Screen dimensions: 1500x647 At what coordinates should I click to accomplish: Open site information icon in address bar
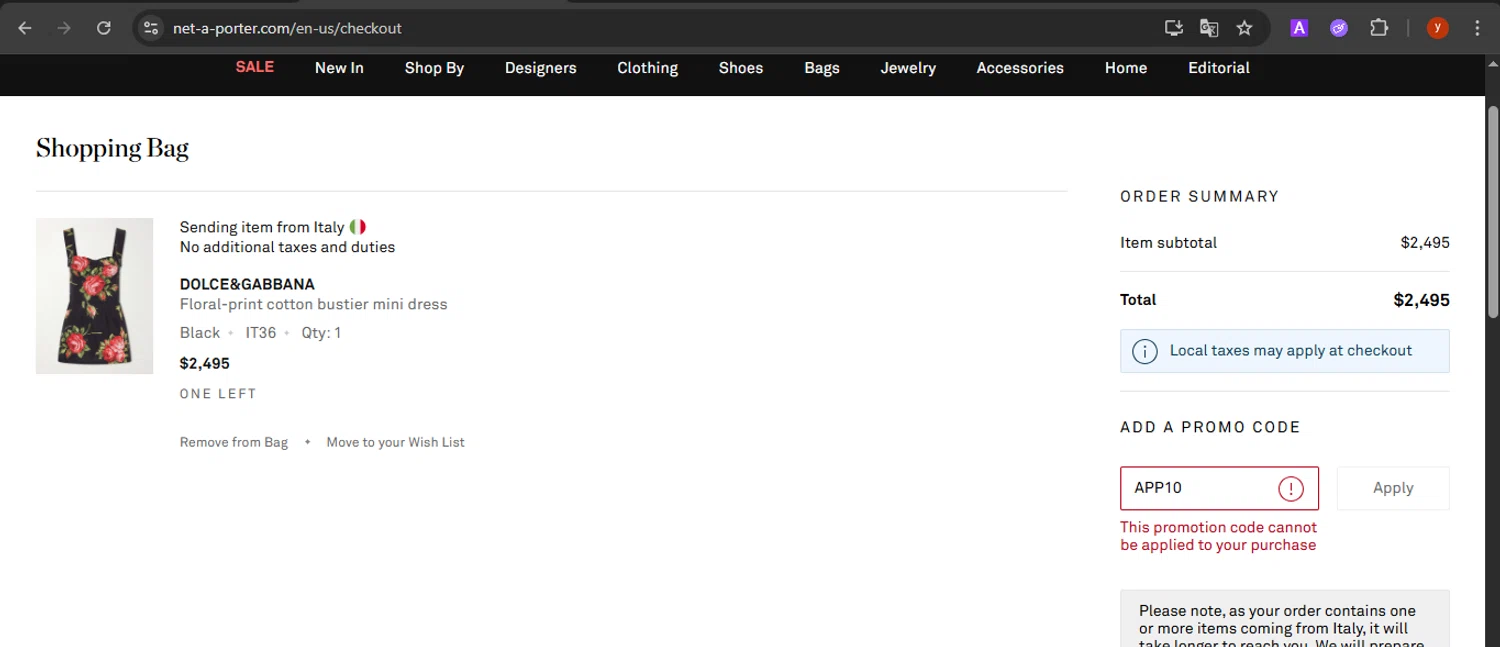click(151, 28)
